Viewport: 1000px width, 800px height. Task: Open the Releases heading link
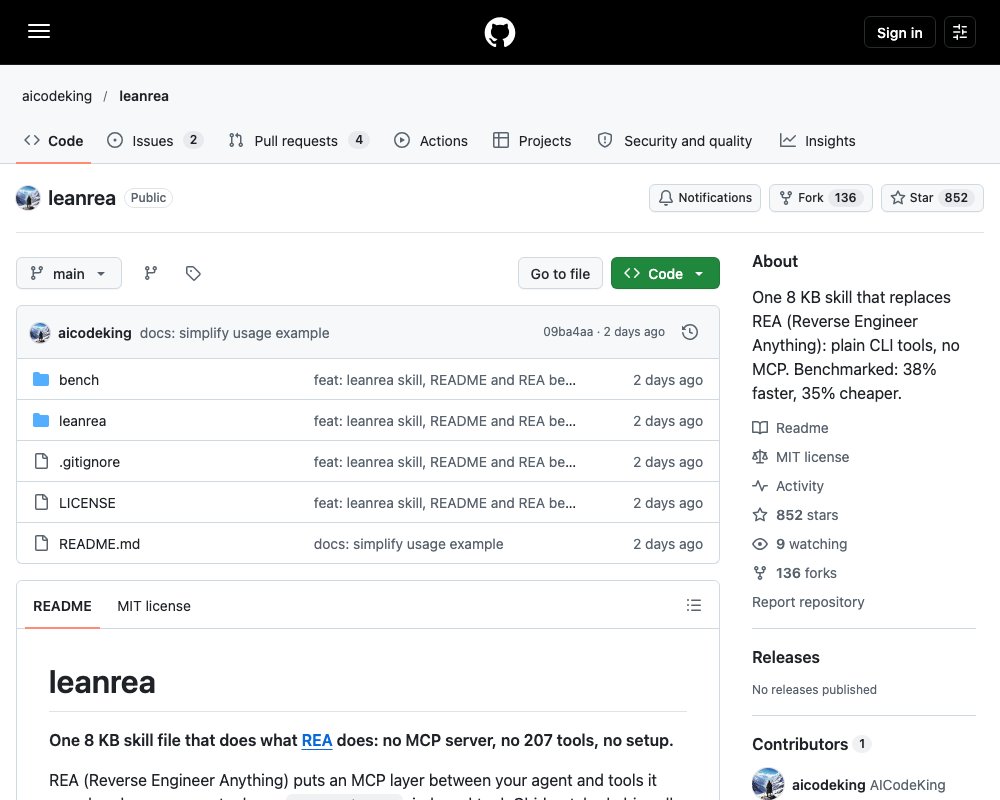tap(786, 658)
